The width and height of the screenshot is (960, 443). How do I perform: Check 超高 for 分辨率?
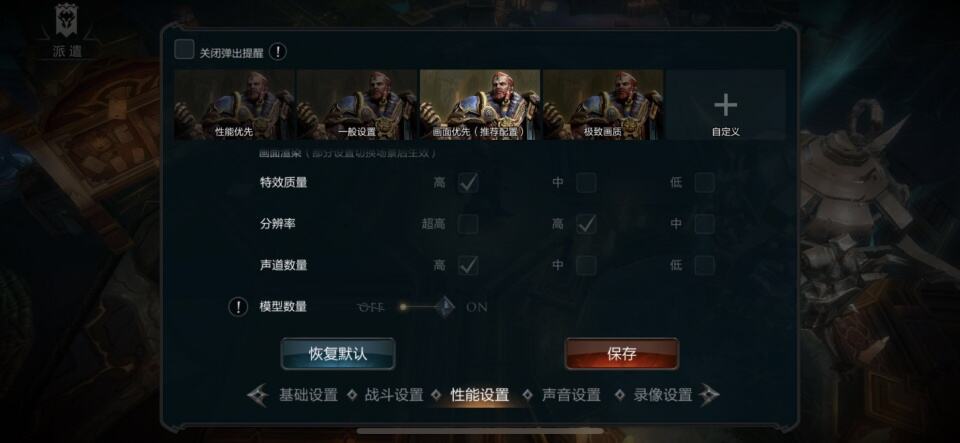468,224
